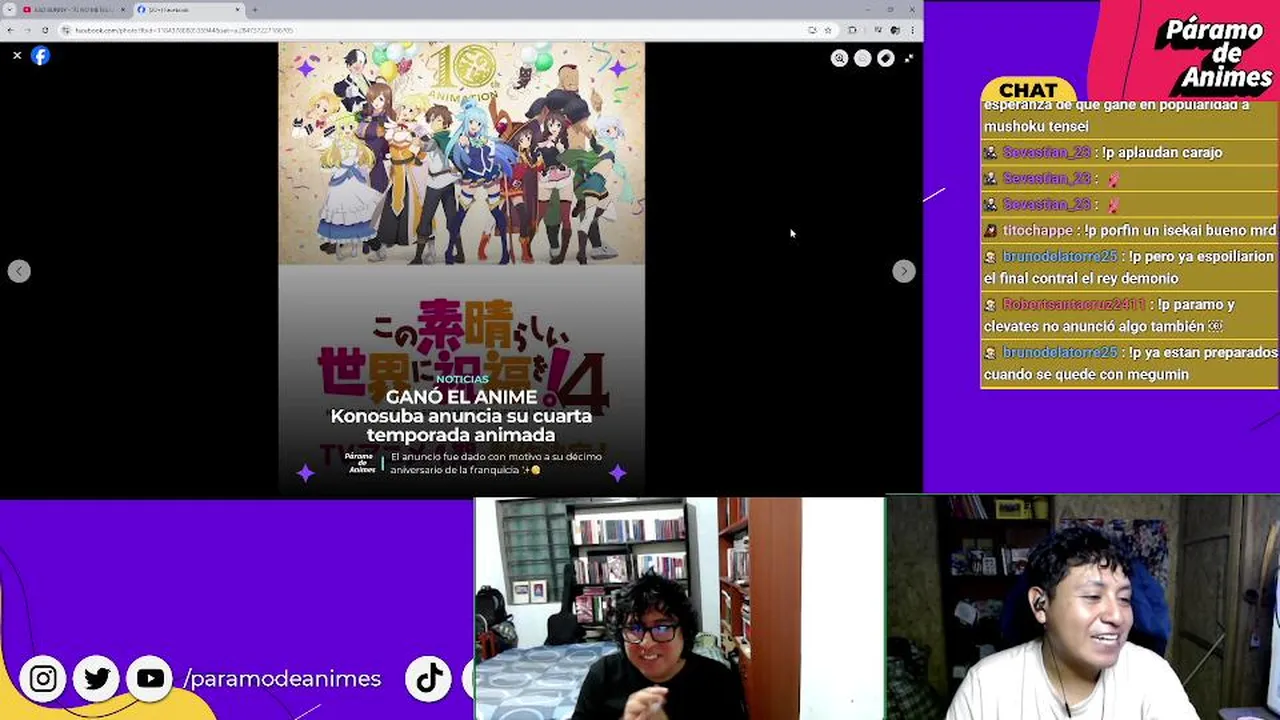Open the TikTok icon in the overlay
Viewport: 1280px width, 720px height.
[430, 679]
